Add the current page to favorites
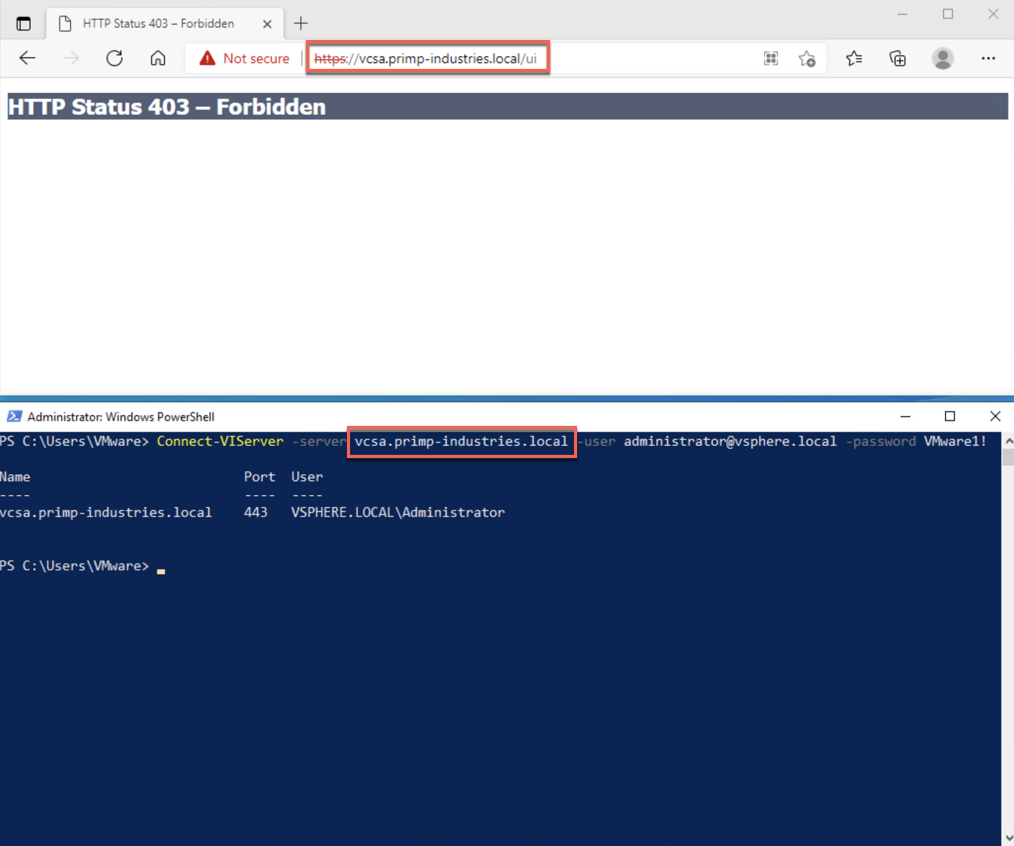The width and height of the screenshot is (1014, 846). click(807, 59)
